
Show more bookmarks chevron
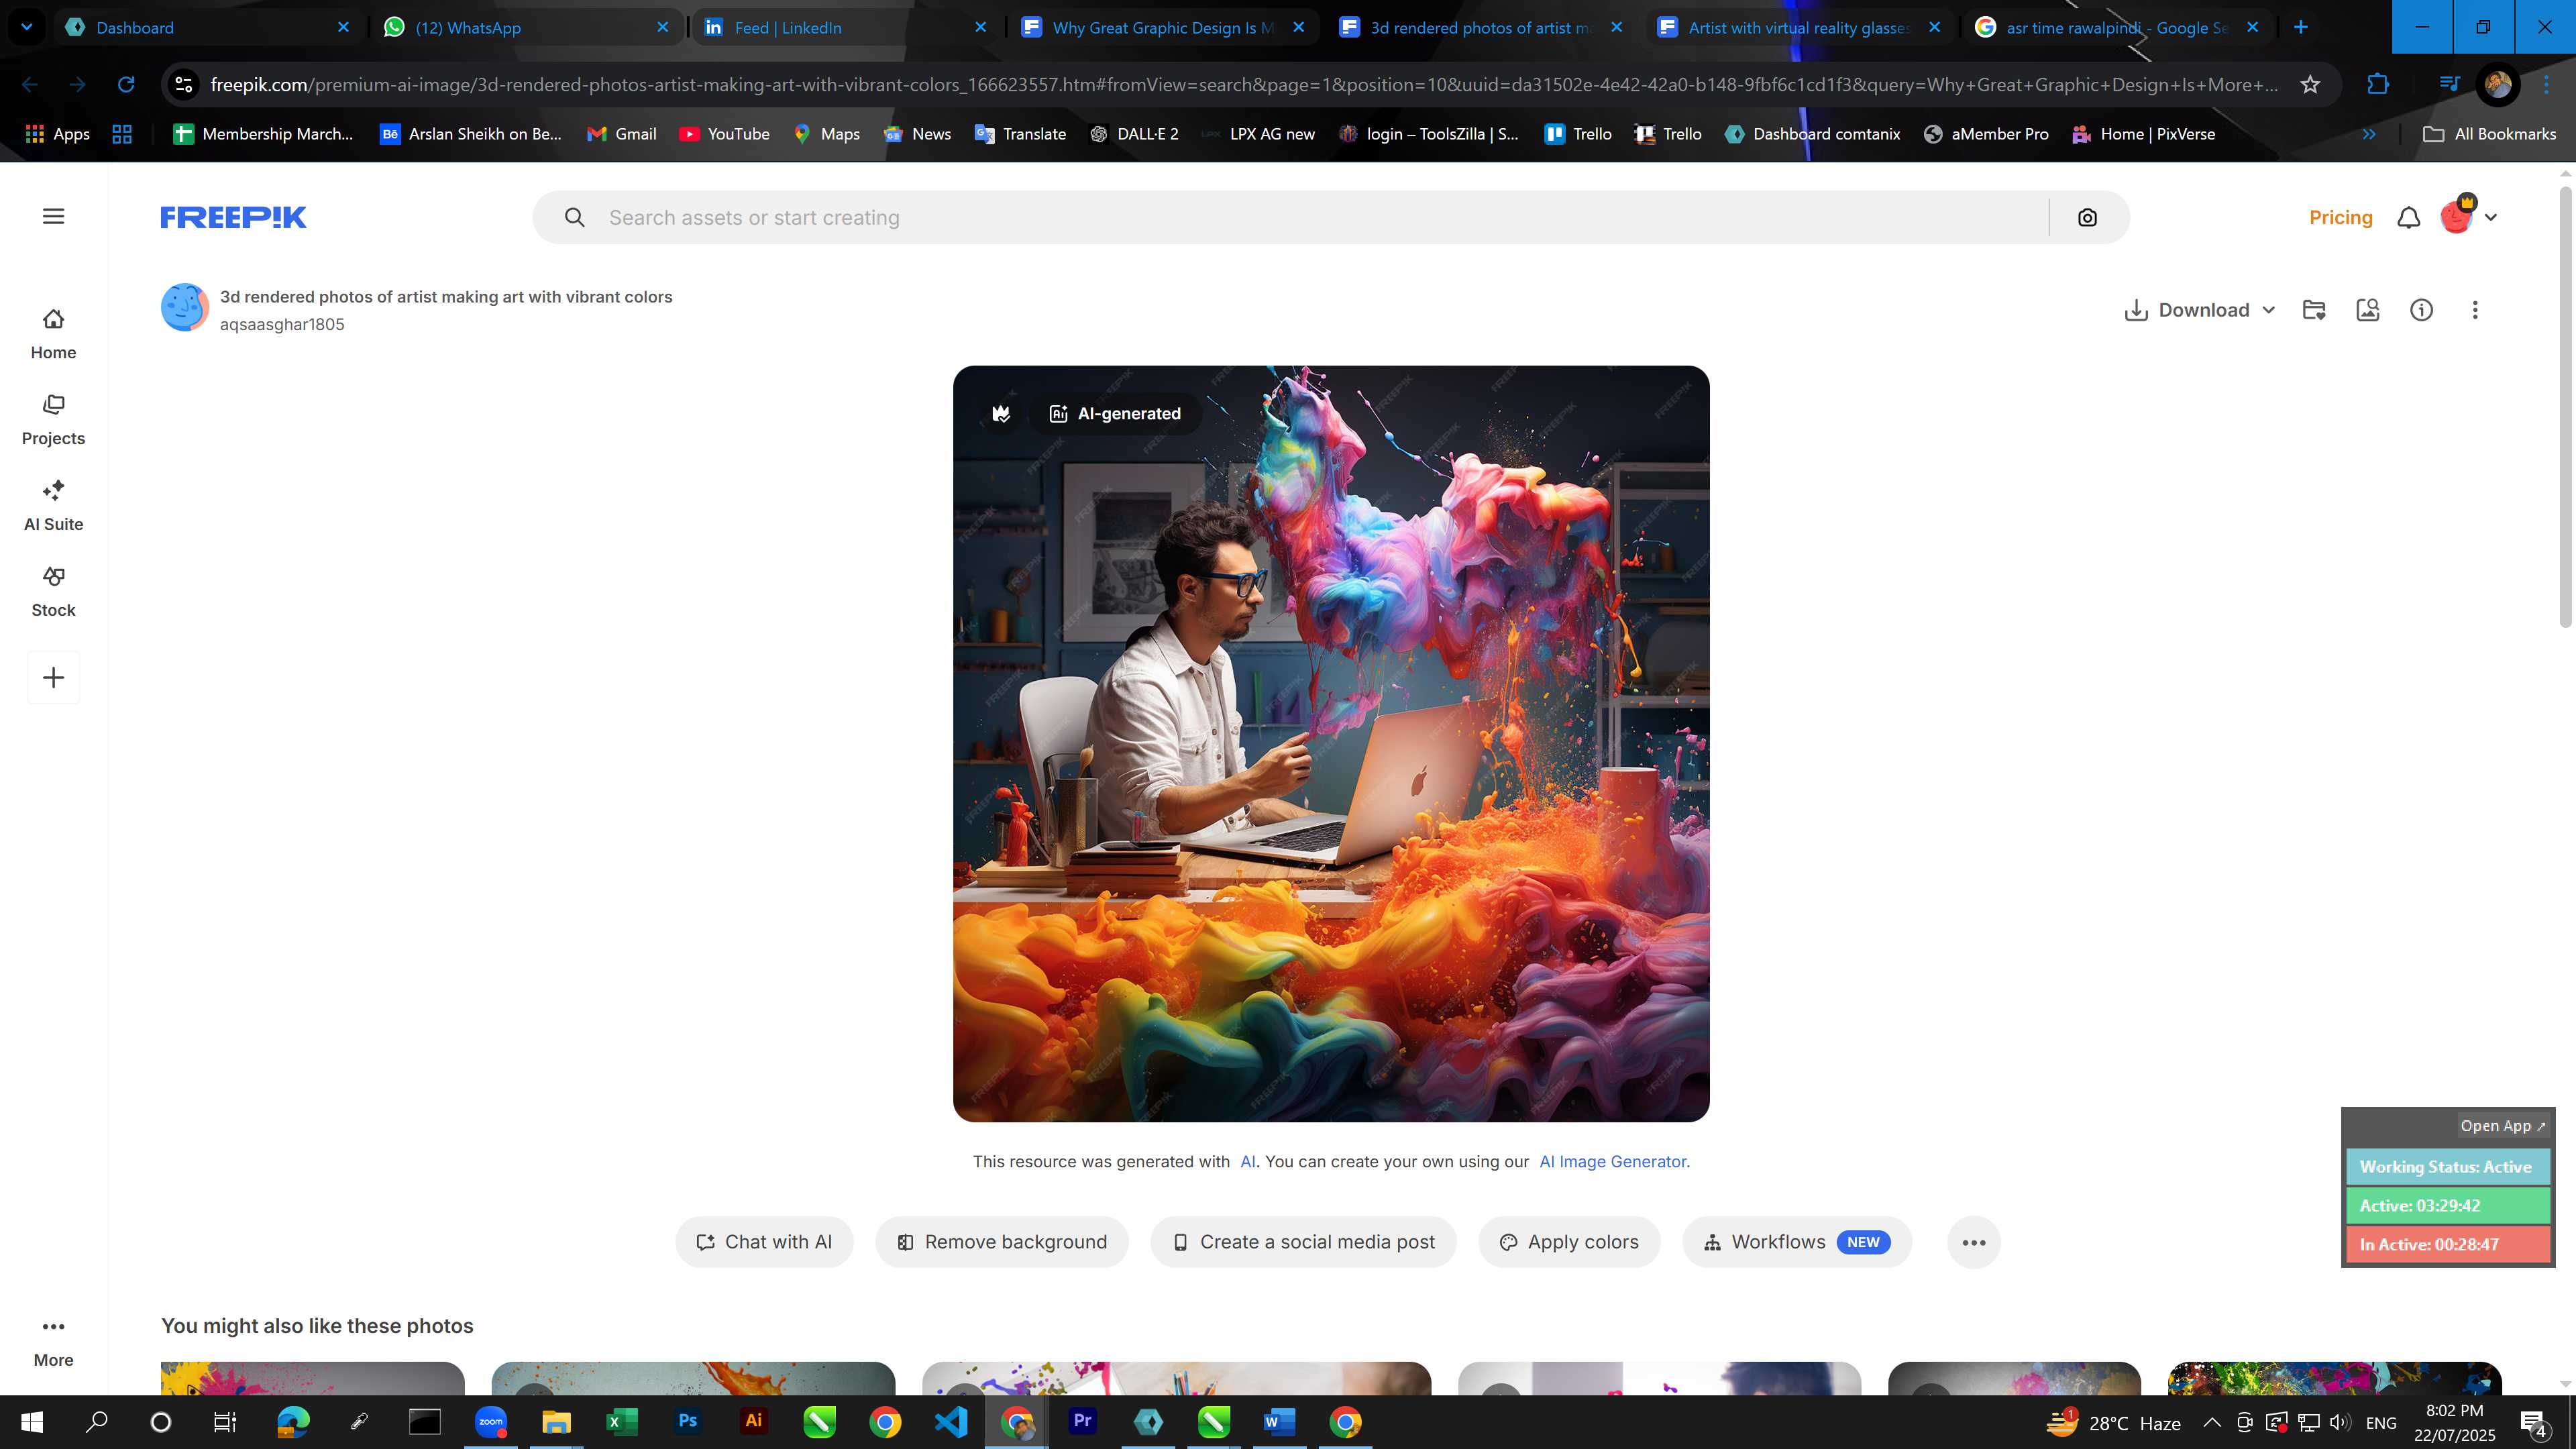(x=2369, y=134)
